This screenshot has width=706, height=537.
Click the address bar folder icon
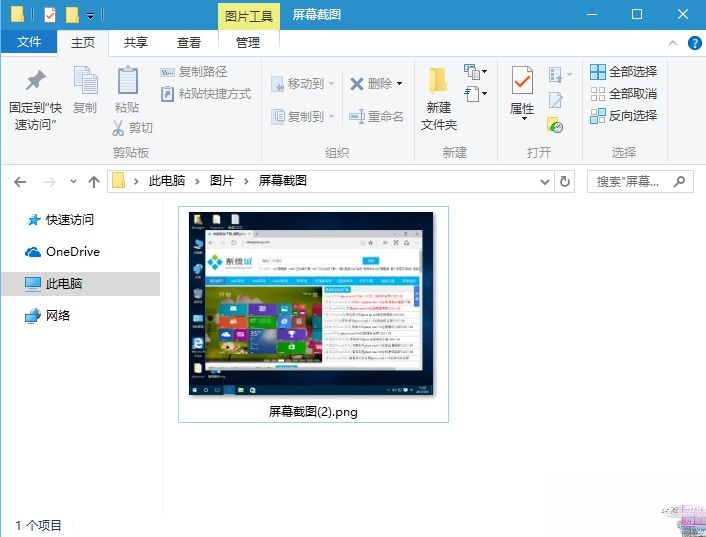118,181
